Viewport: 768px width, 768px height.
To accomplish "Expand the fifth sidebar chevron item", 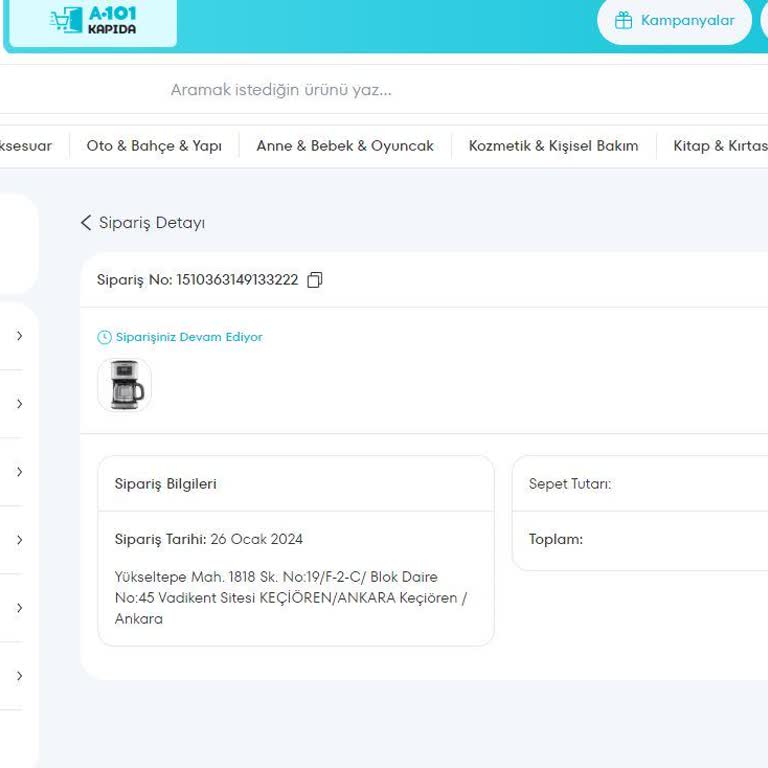I will (19, 608).
